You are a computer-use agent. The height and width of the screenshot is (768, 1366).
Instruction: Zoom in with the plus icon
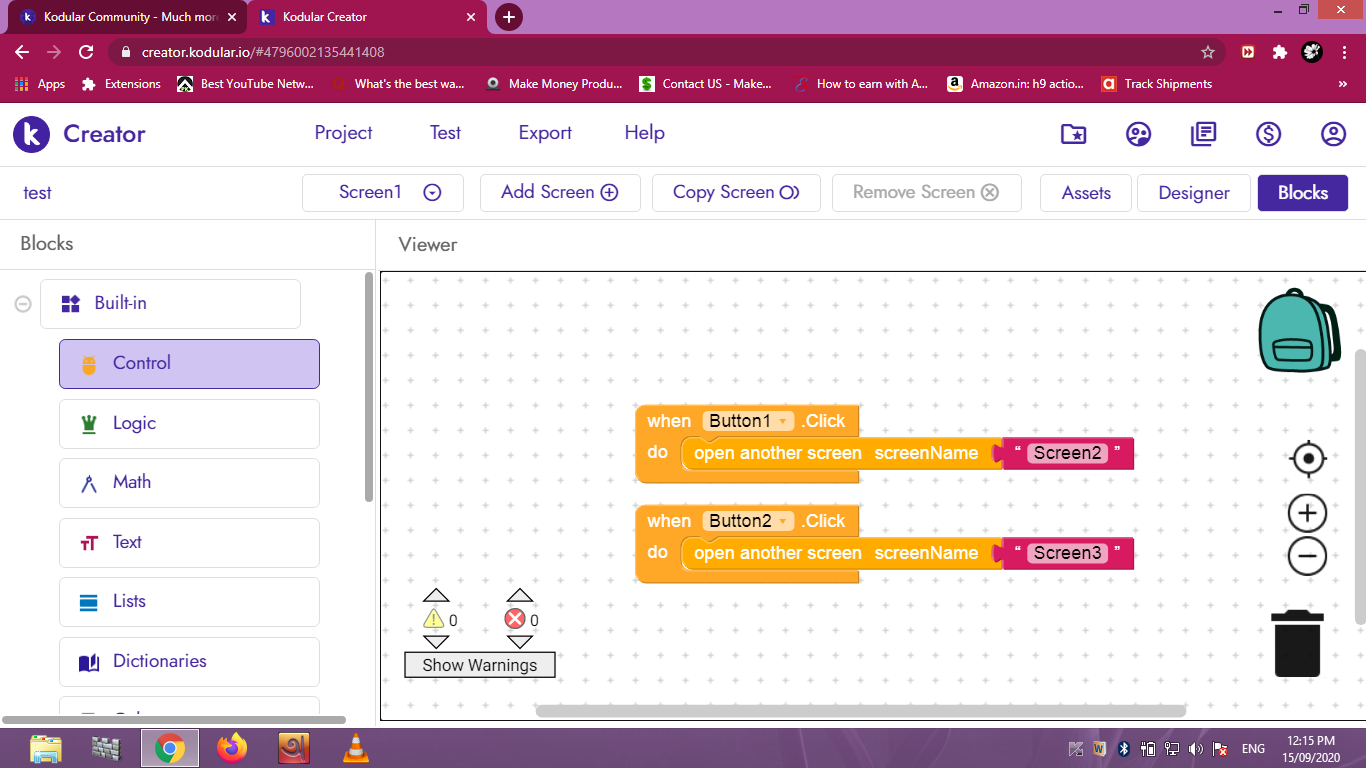1307,513
